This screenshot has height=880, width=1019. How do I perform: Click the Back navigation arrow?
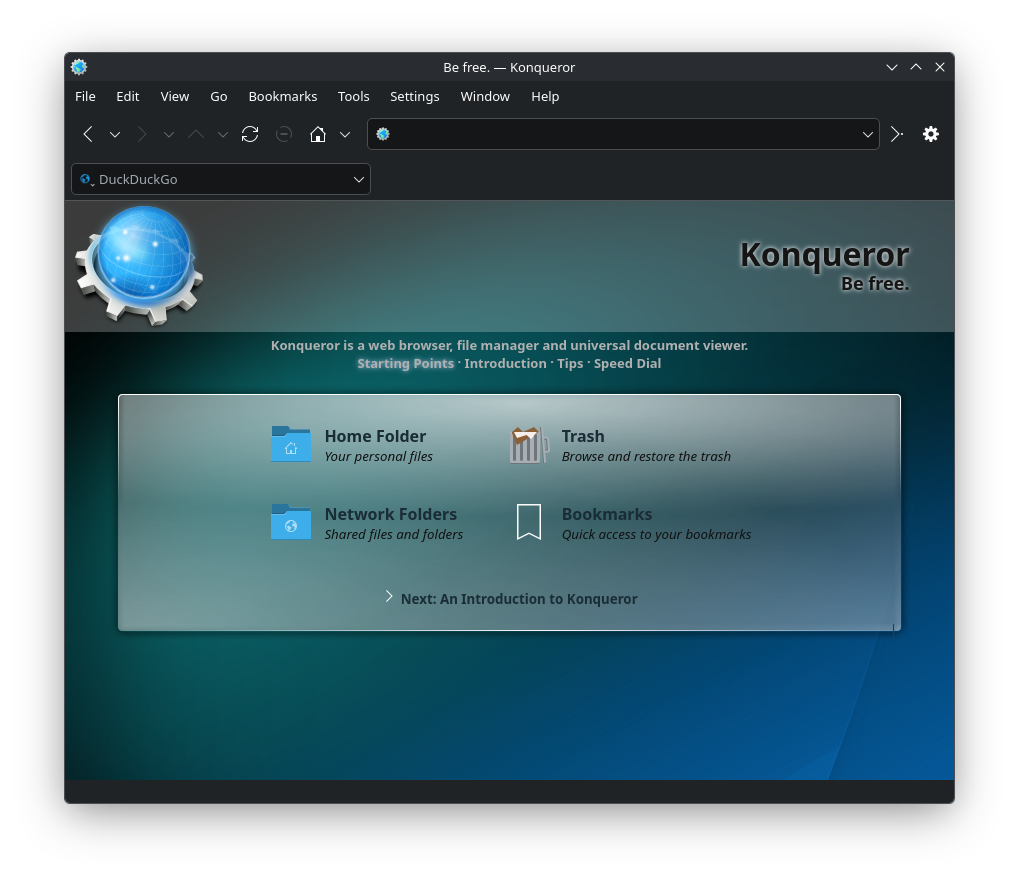pos(88,135)
